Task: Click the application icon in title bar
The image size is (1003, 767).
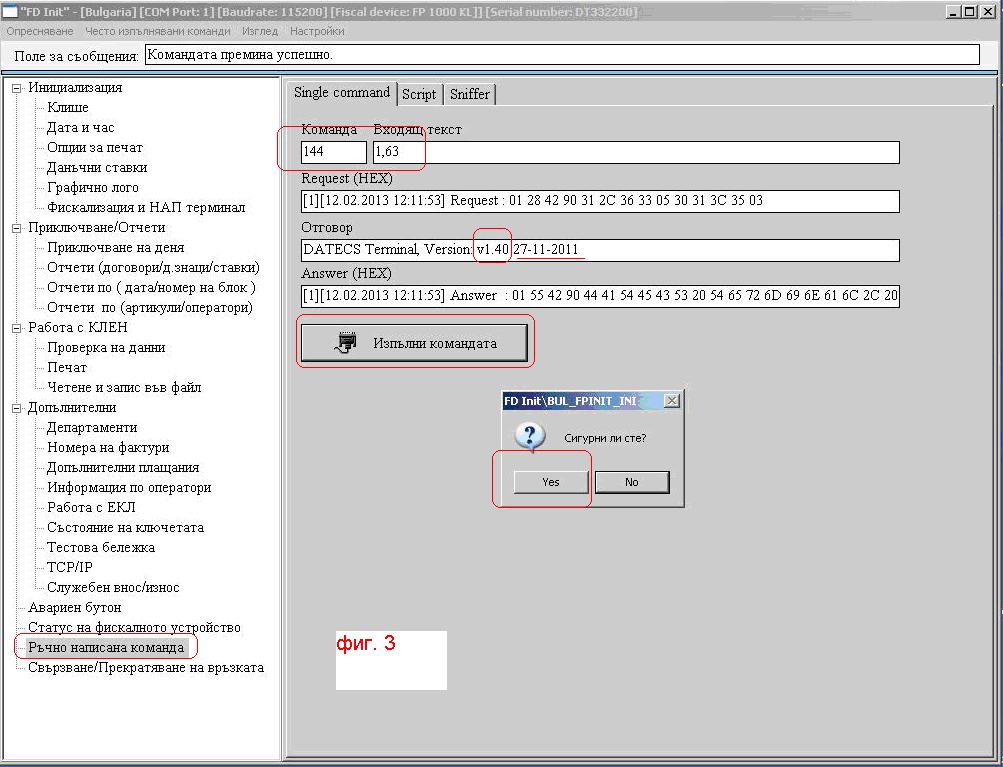Action: [9, 11]
